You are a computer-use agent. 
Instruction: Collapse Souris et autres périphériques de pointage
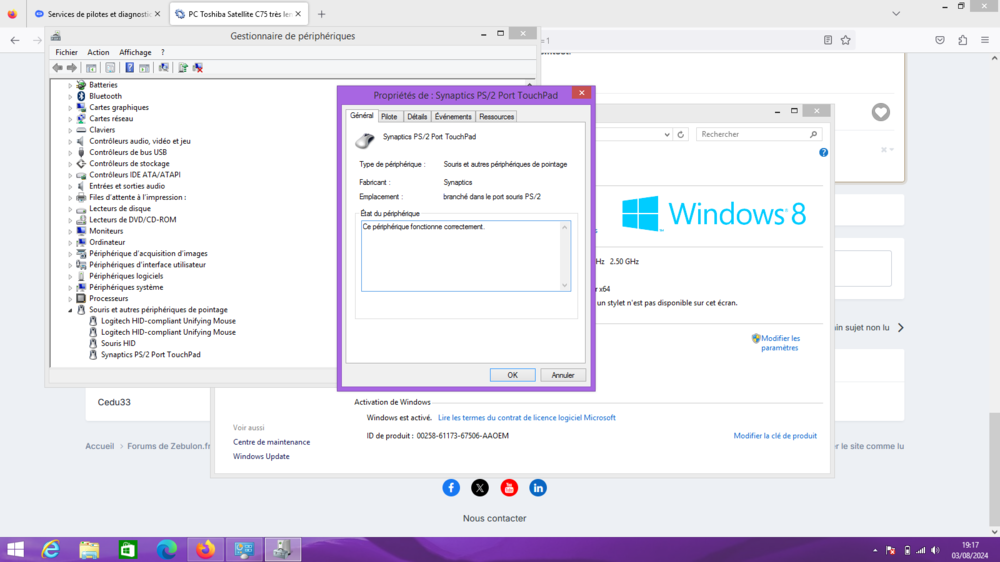tap(70, 310)
